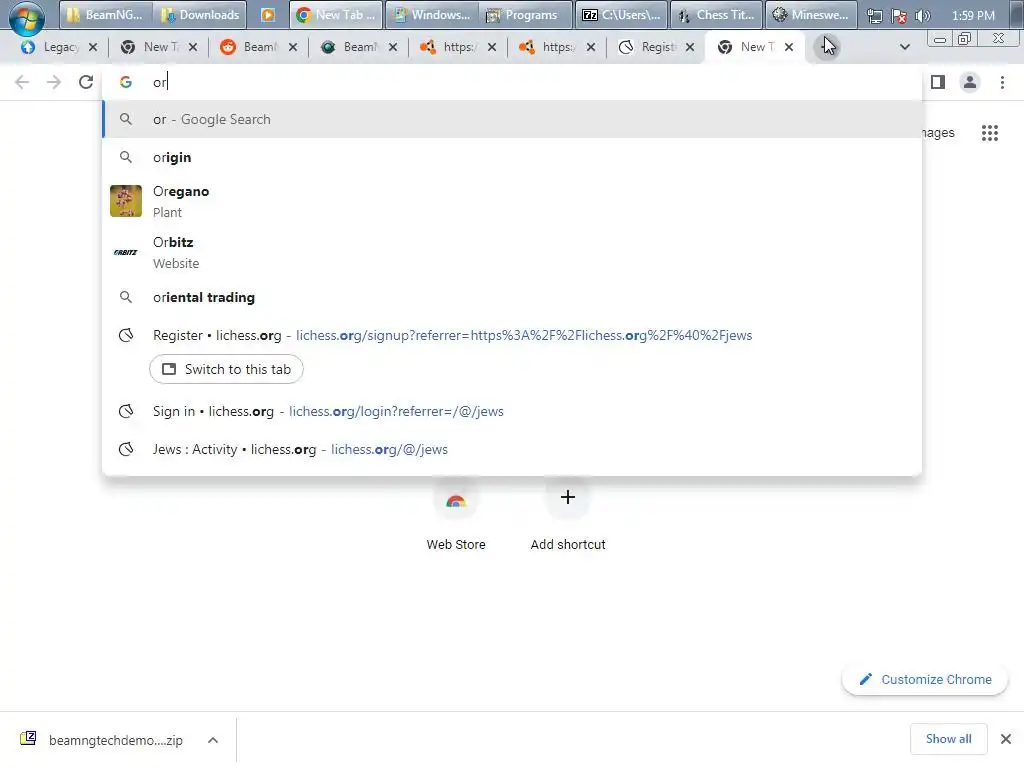The image size is (1024, 768).
Task: Close the Reddit BeamNG tab
Action: click(x=293, y=47)
